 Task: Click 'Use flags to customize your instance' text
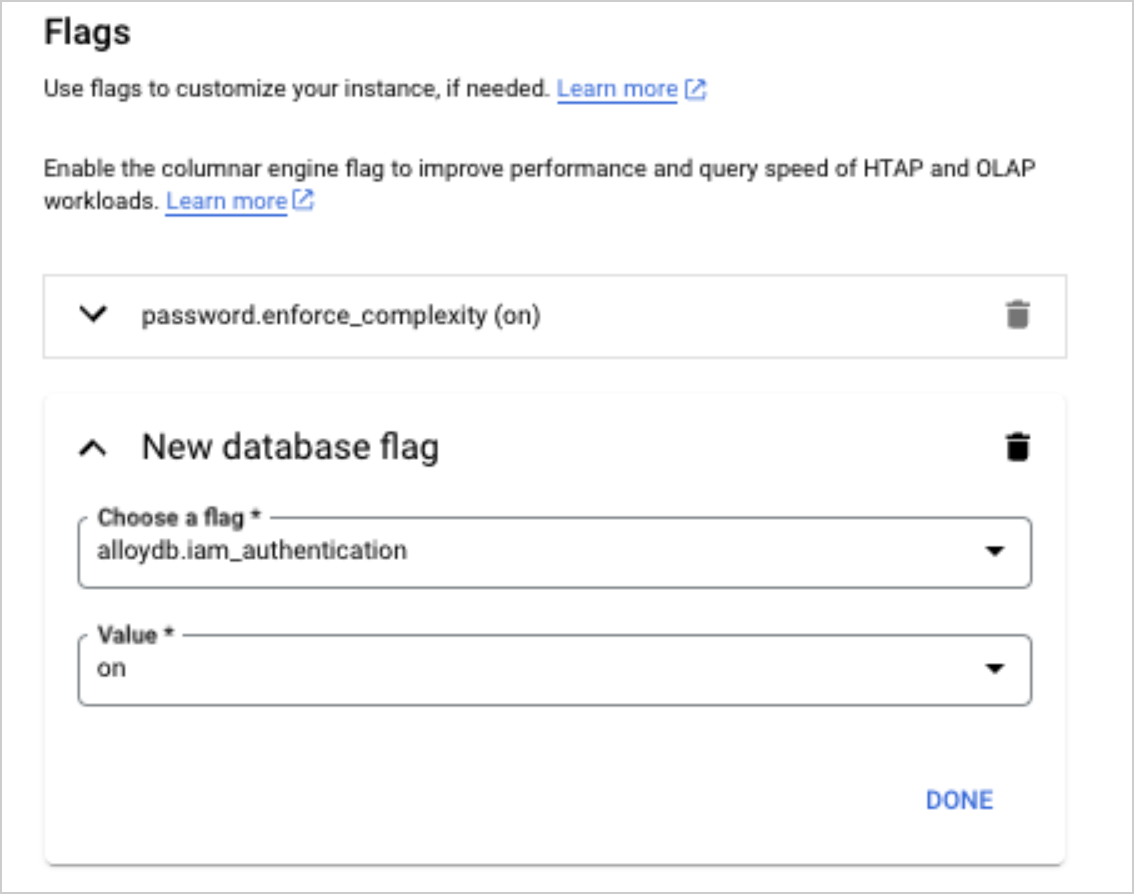coord(296,89)
